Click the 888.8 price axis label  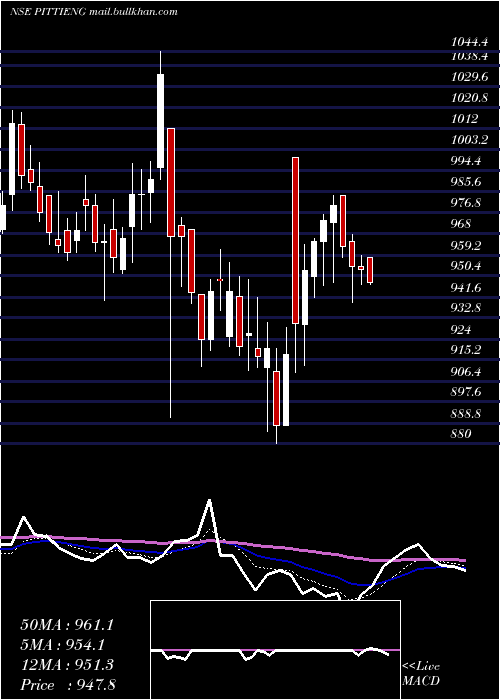466,414
